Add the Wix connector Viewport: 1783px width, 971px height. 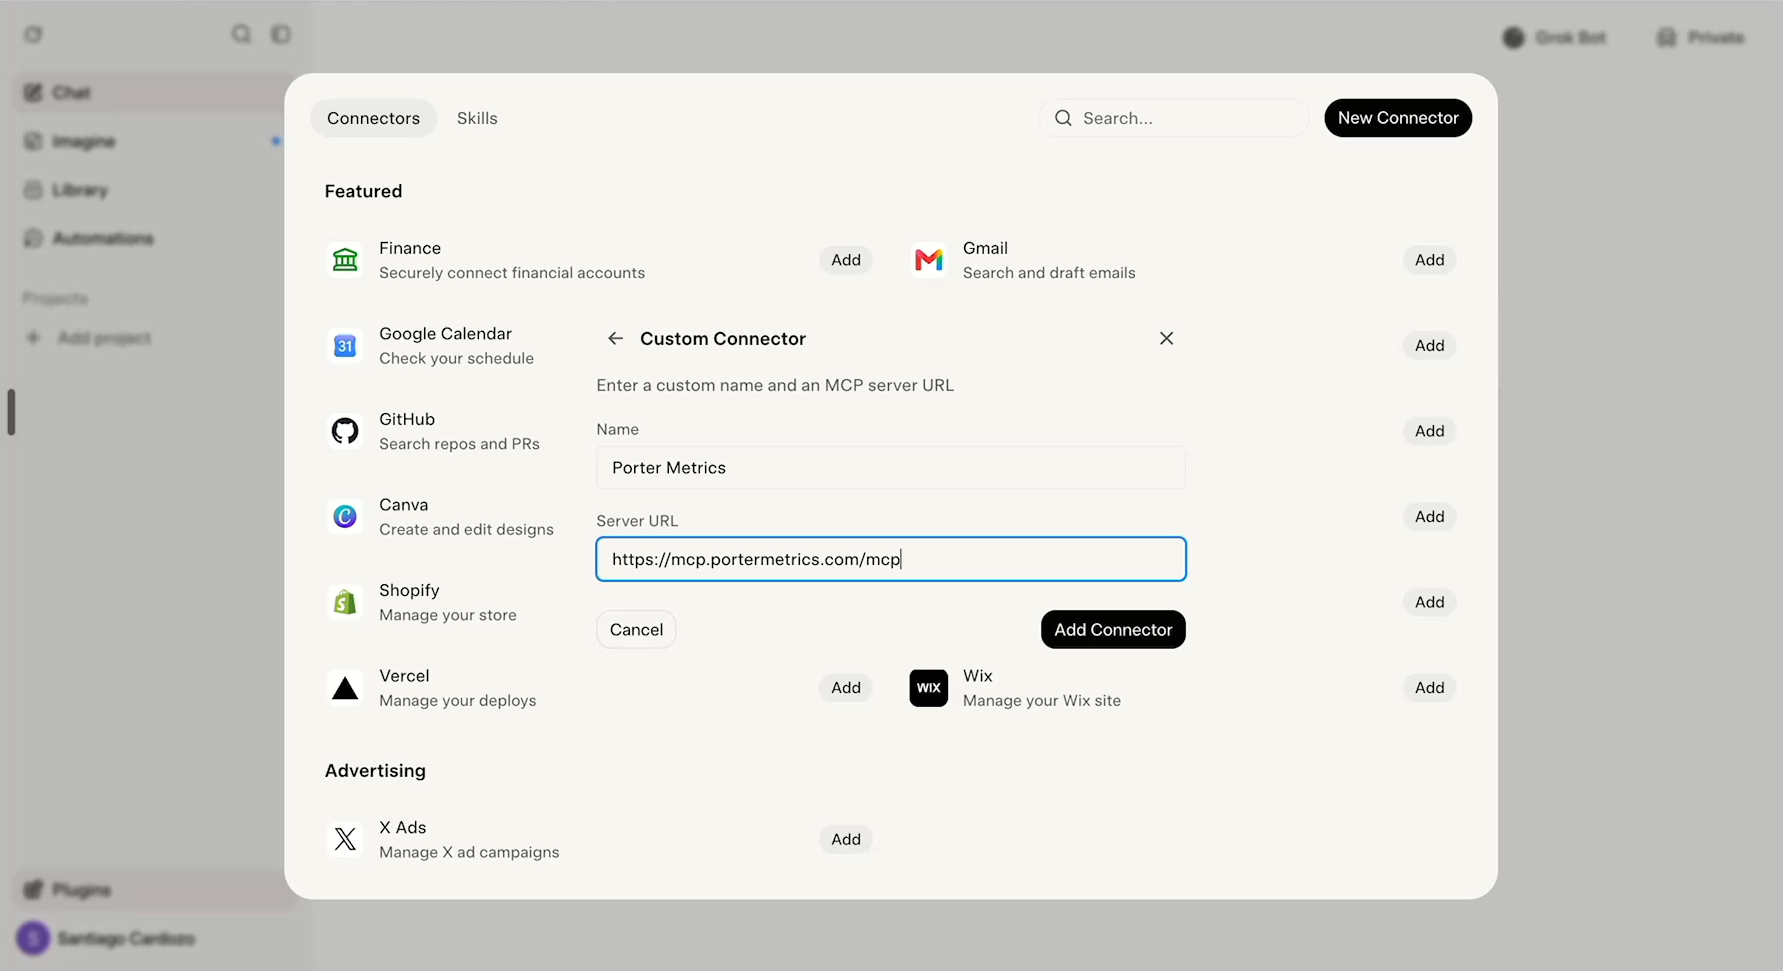coord(1430,688)
